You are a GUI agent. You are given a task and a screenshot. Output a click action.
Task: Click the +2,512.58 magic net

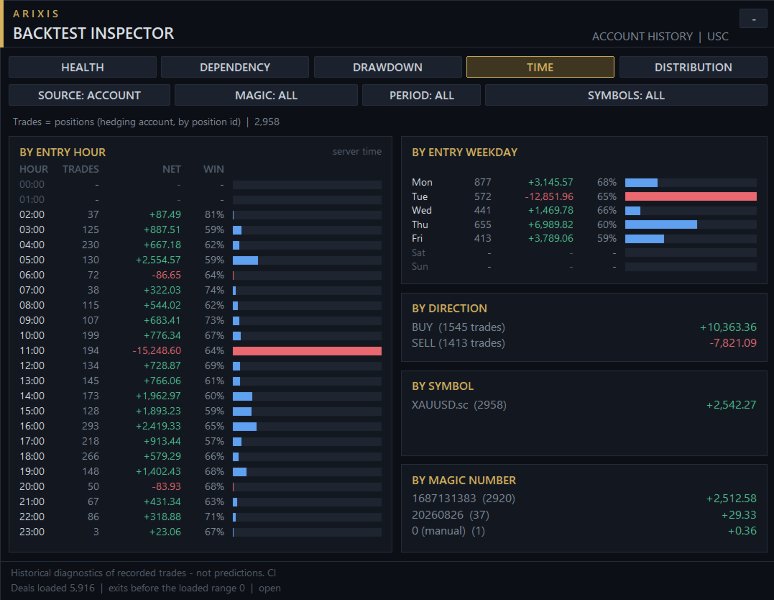click(731, 498)
